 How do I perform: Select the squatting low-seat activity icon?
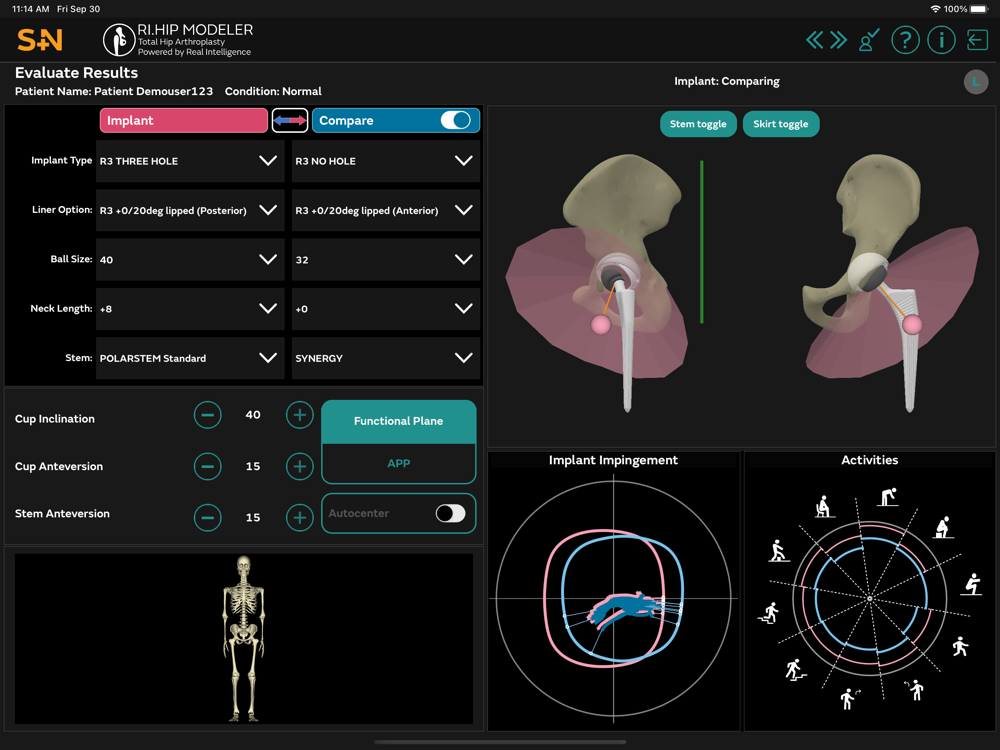pyautogui.click(x=971, y=584)
